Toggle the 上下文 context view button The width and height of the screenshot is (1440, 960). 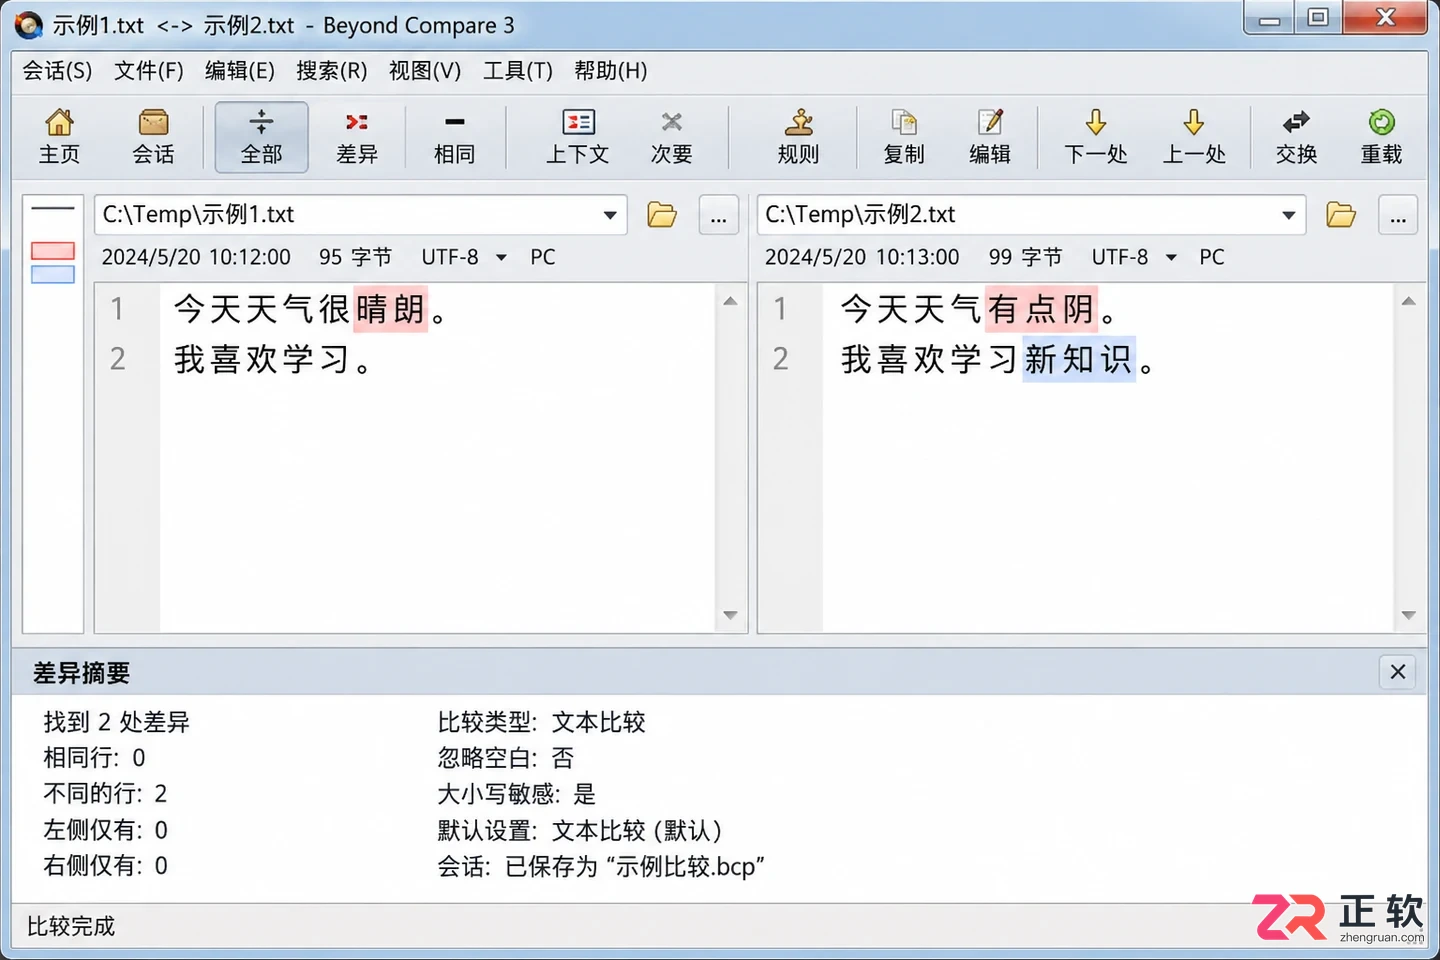tap(577, 137)
